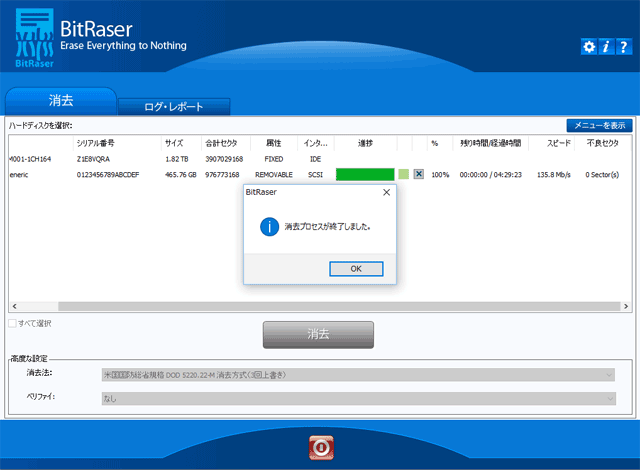Switch to the 消去 tab
The height and width of the screenshot is (470, 640).
tap(61, 101)
